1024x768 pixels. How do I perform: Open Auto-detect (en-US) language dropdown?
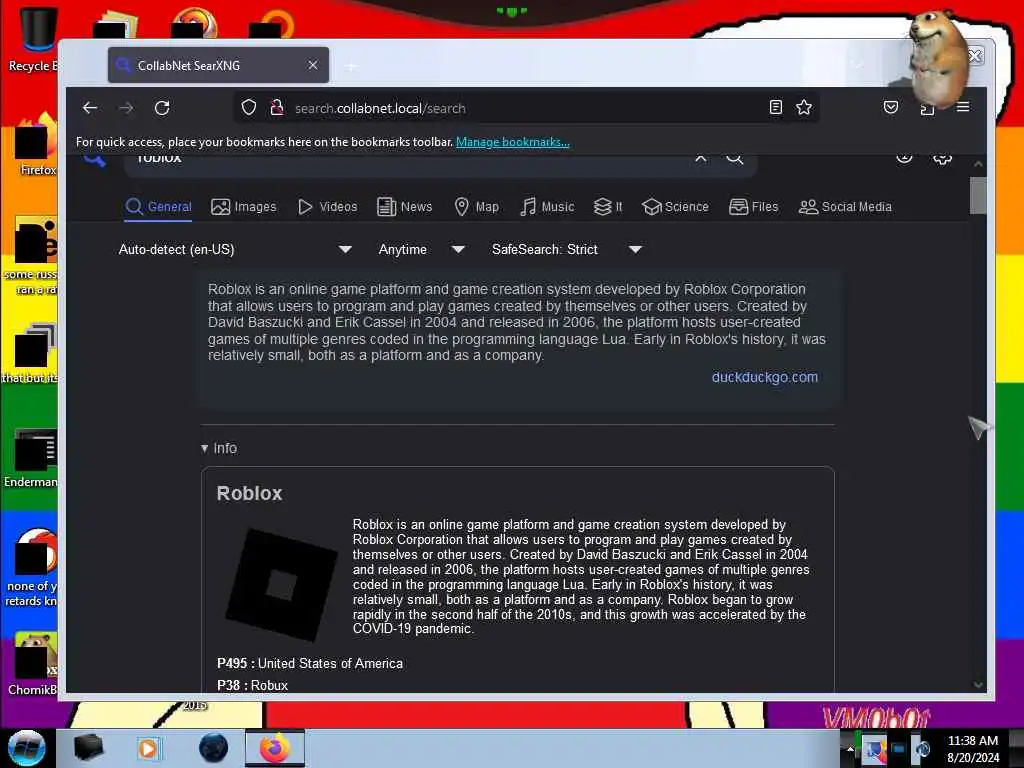[235, 249]
